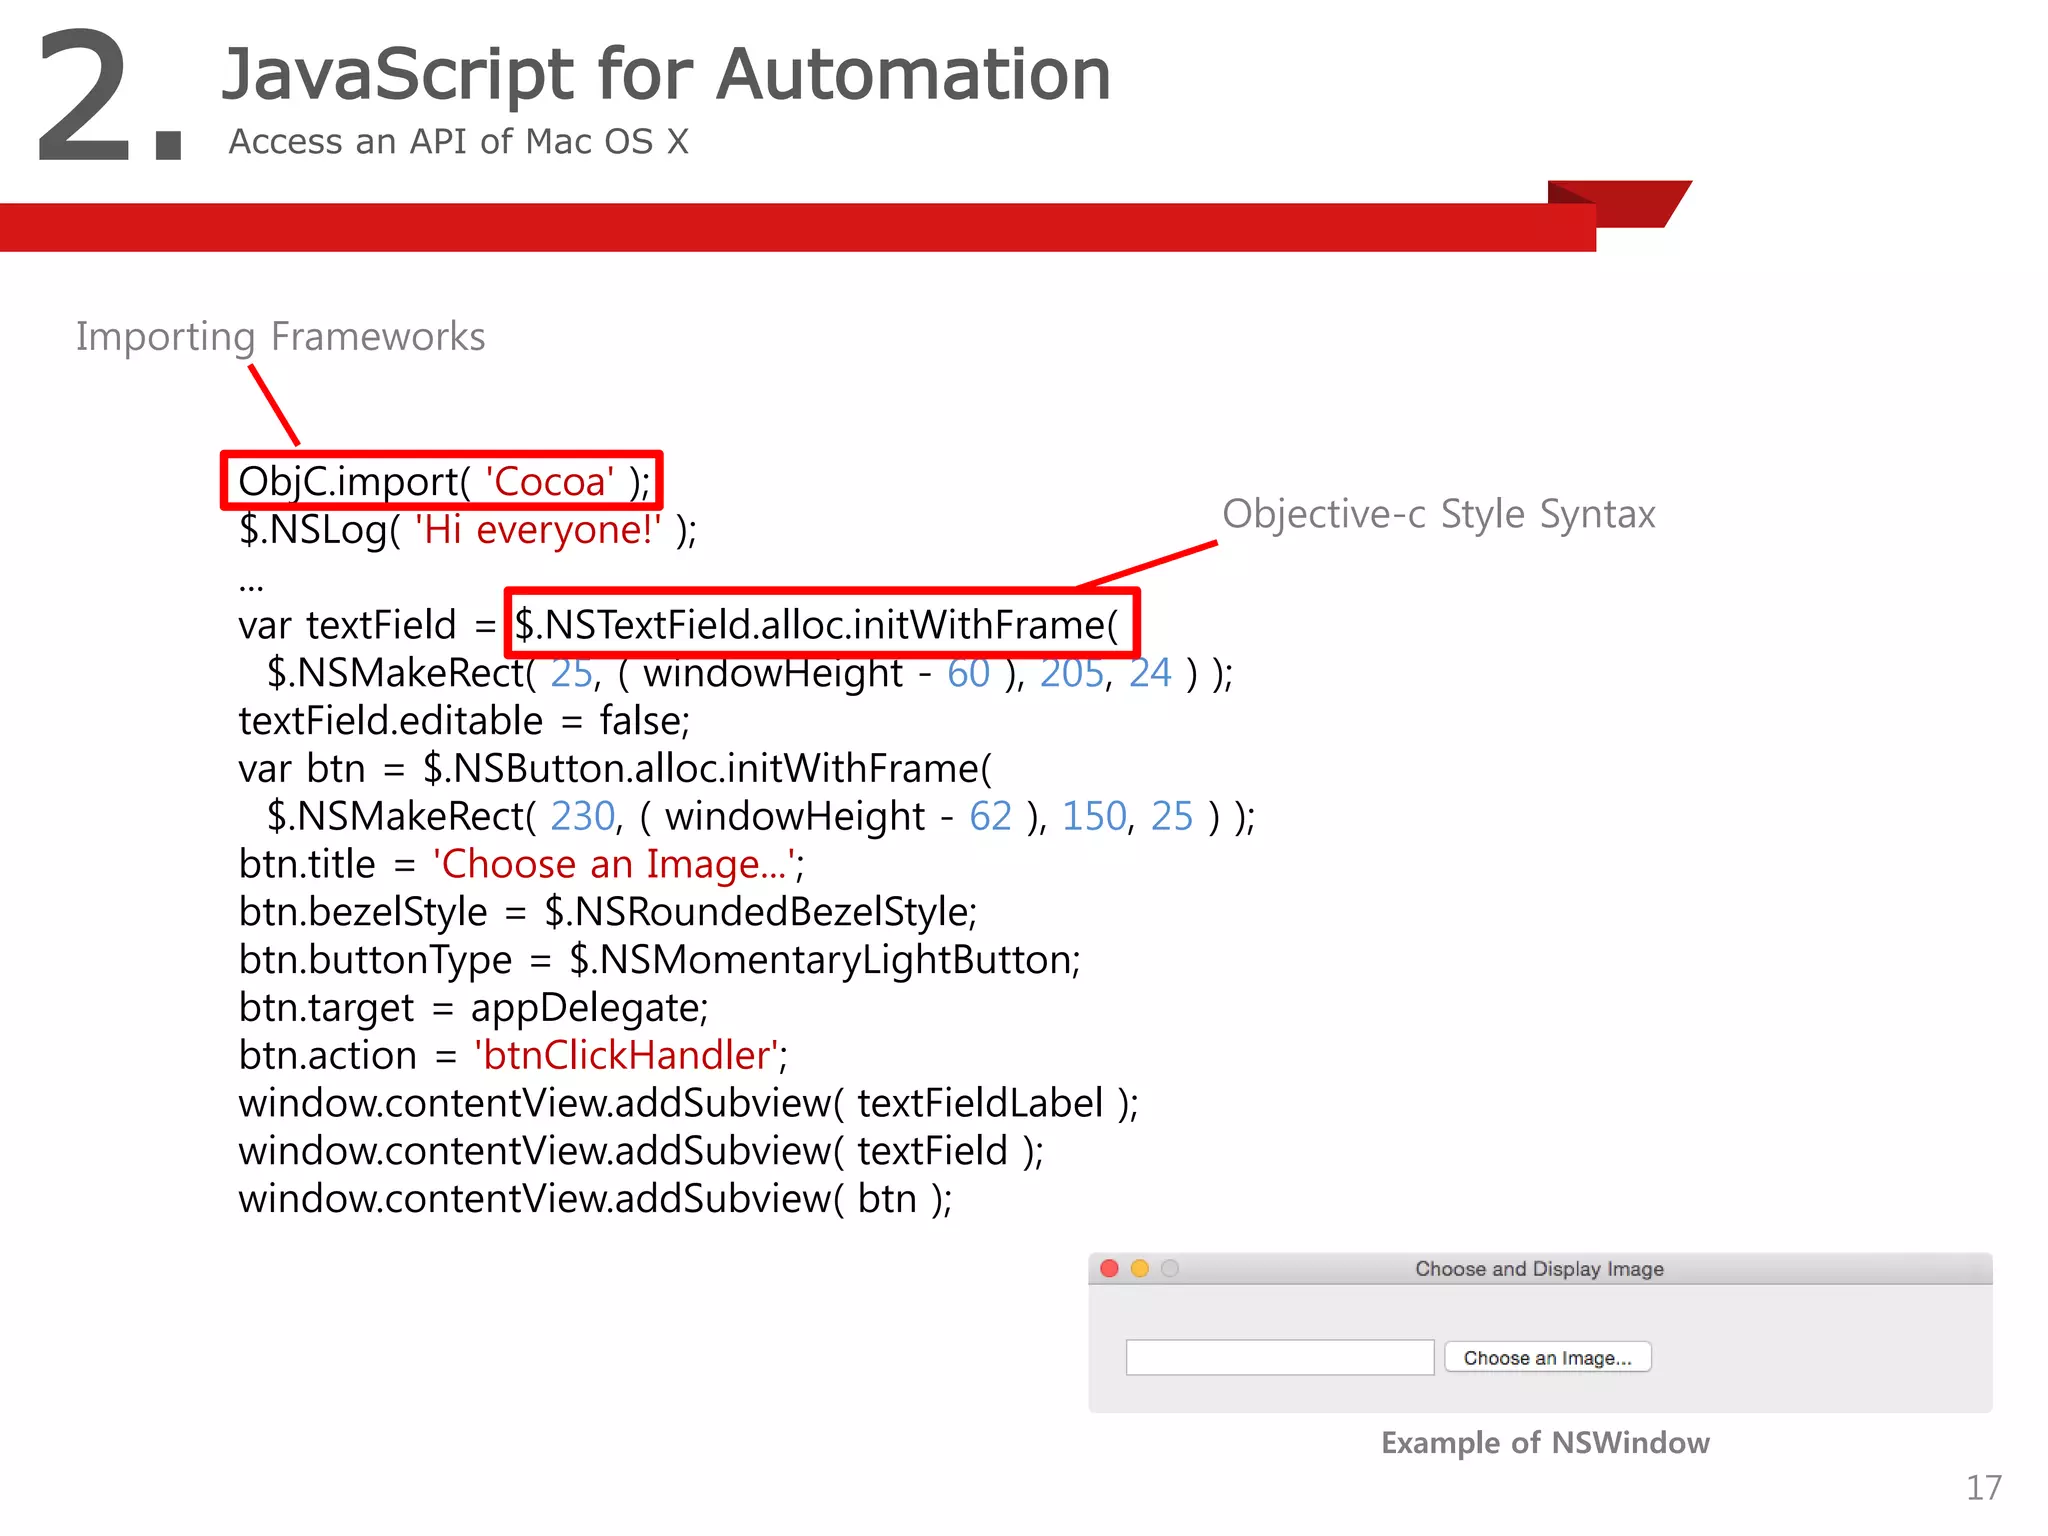Click the Choose an Image... button
The height and width of the screenshot is (1536, 2048).
pyautogui.click(x=1548, y=1357)
